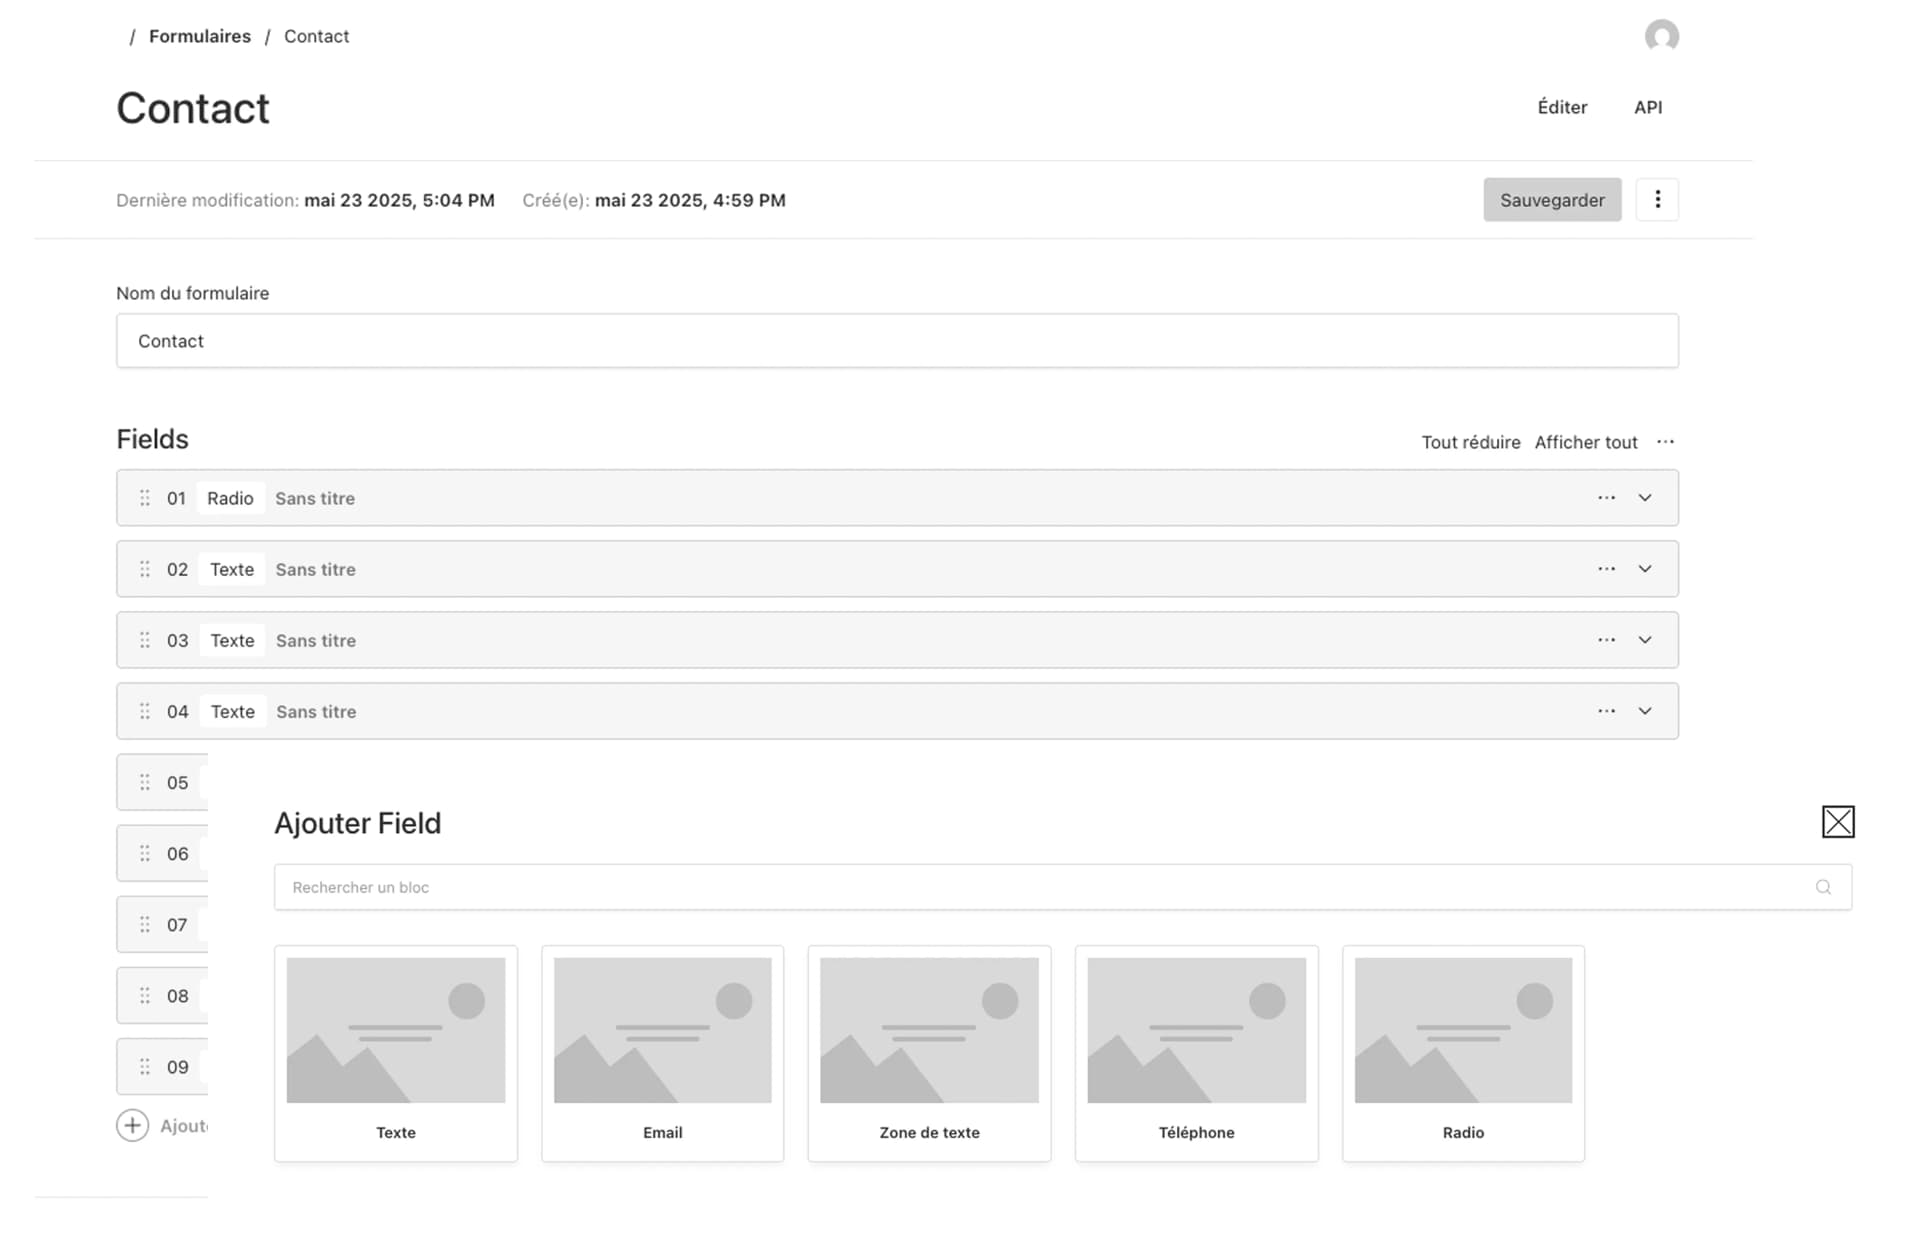Open the three-dot options for field 02 Texte

[x=1606, y=569]
